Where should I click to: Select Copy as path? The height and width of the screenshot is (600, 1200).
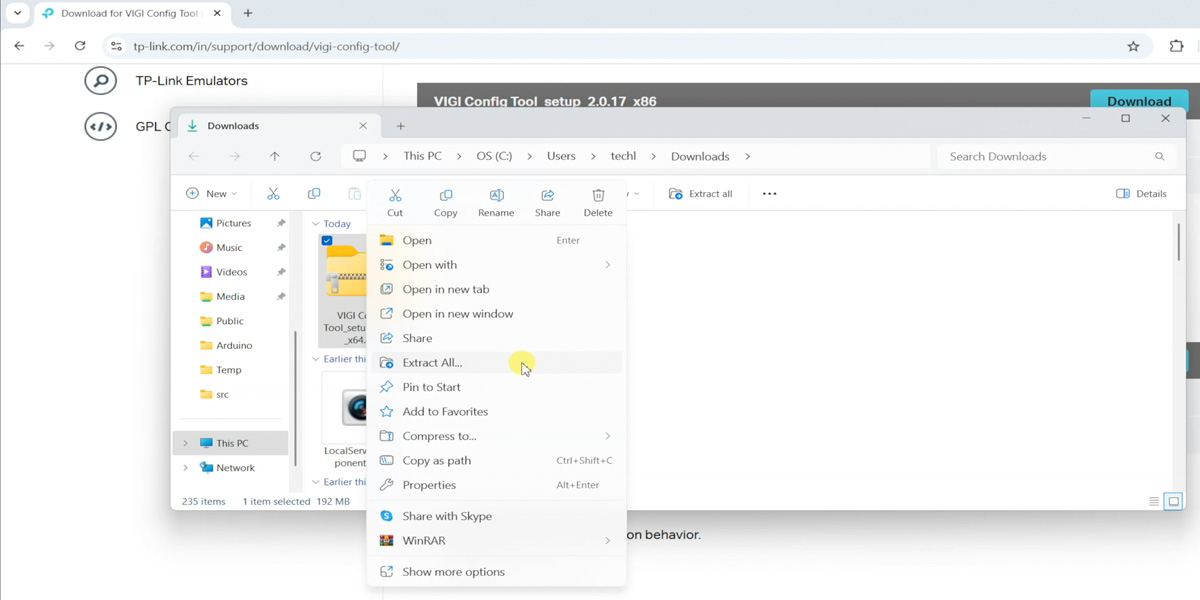pos(496,461)
